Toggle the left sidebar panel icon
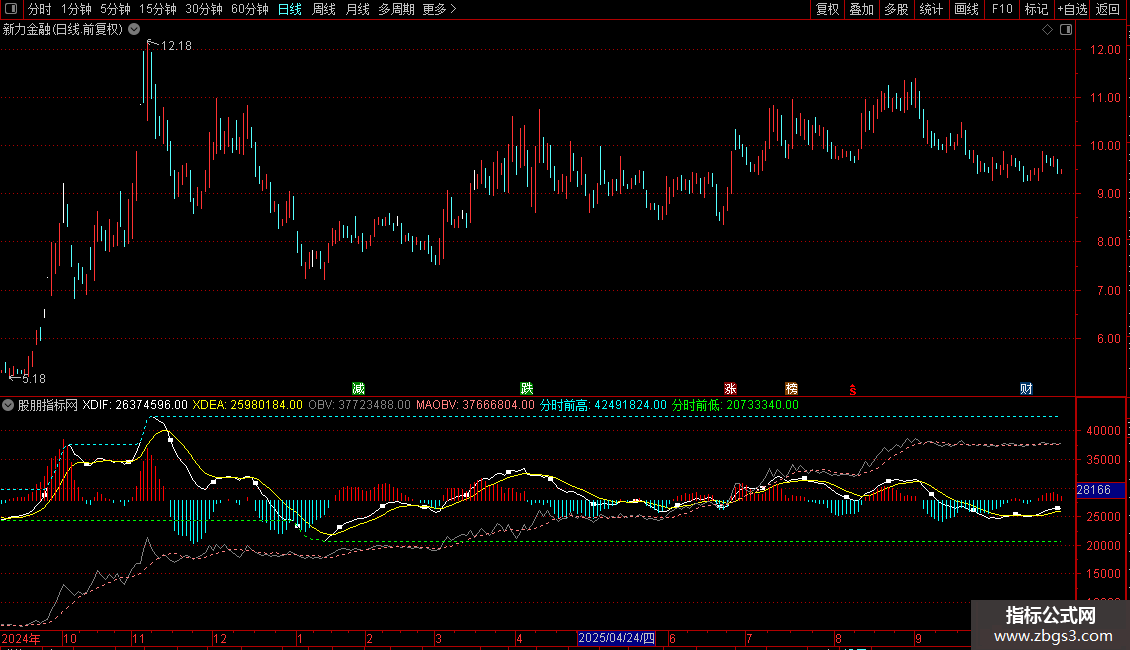 click(11, 9)
